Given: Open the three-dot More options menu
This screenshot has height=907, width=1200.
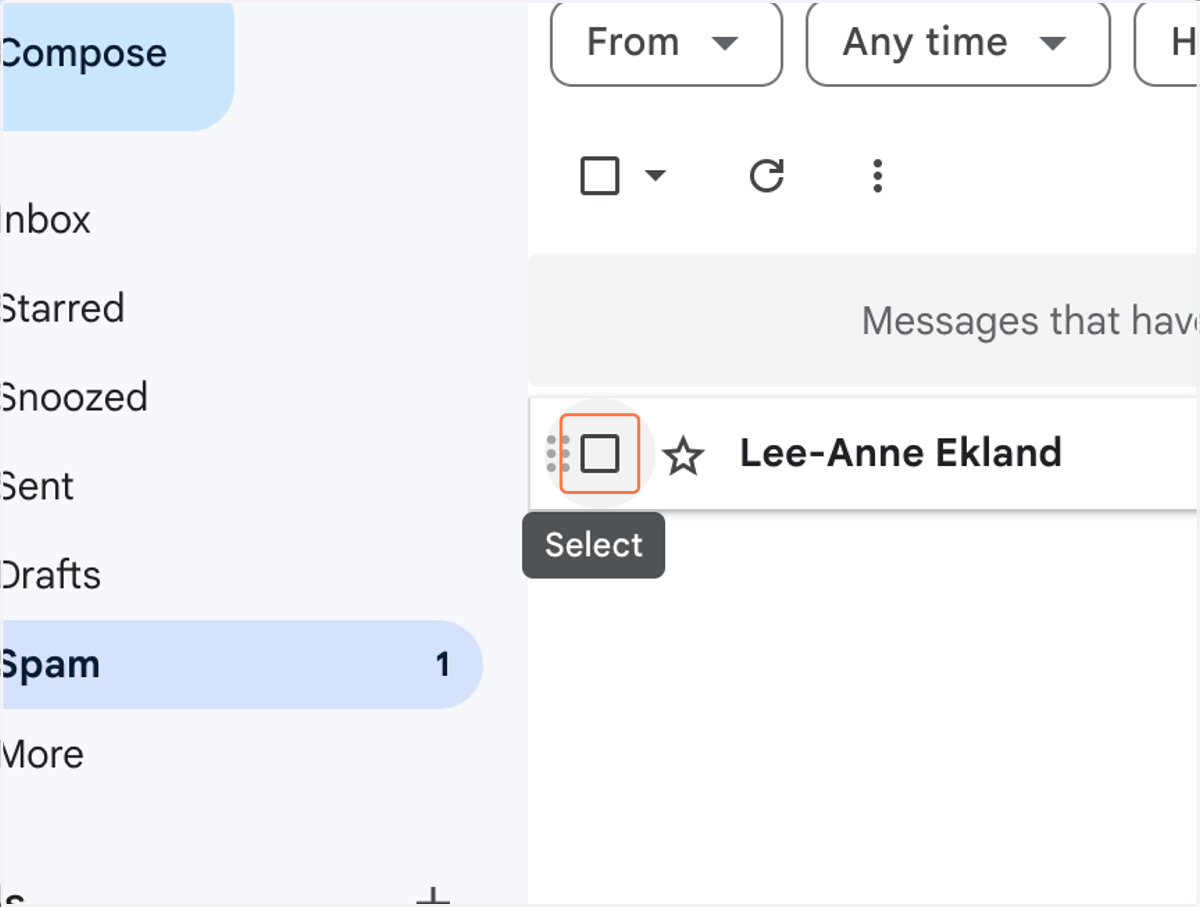Looking at the screenshot, I should pyautogui.click(x=877, y=176).
